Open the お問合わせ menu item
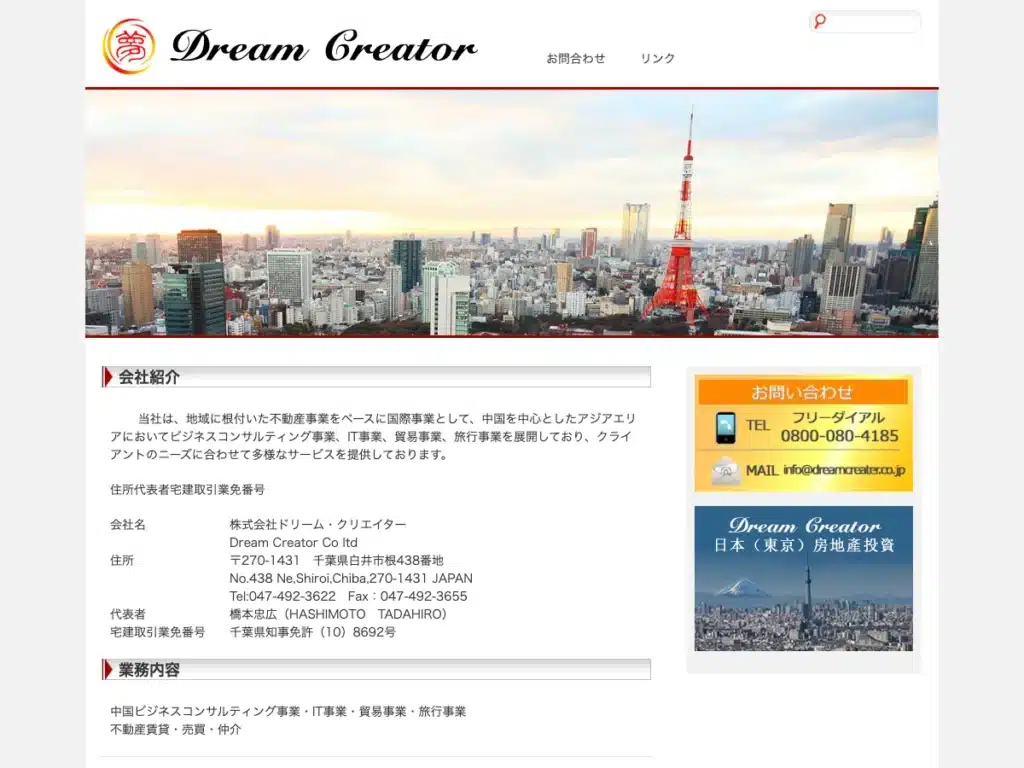 pos(575,58)
